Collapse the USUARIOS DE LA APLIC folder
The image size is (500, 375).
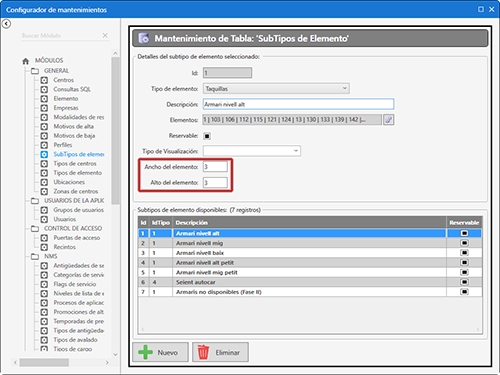tap(35, 201)
